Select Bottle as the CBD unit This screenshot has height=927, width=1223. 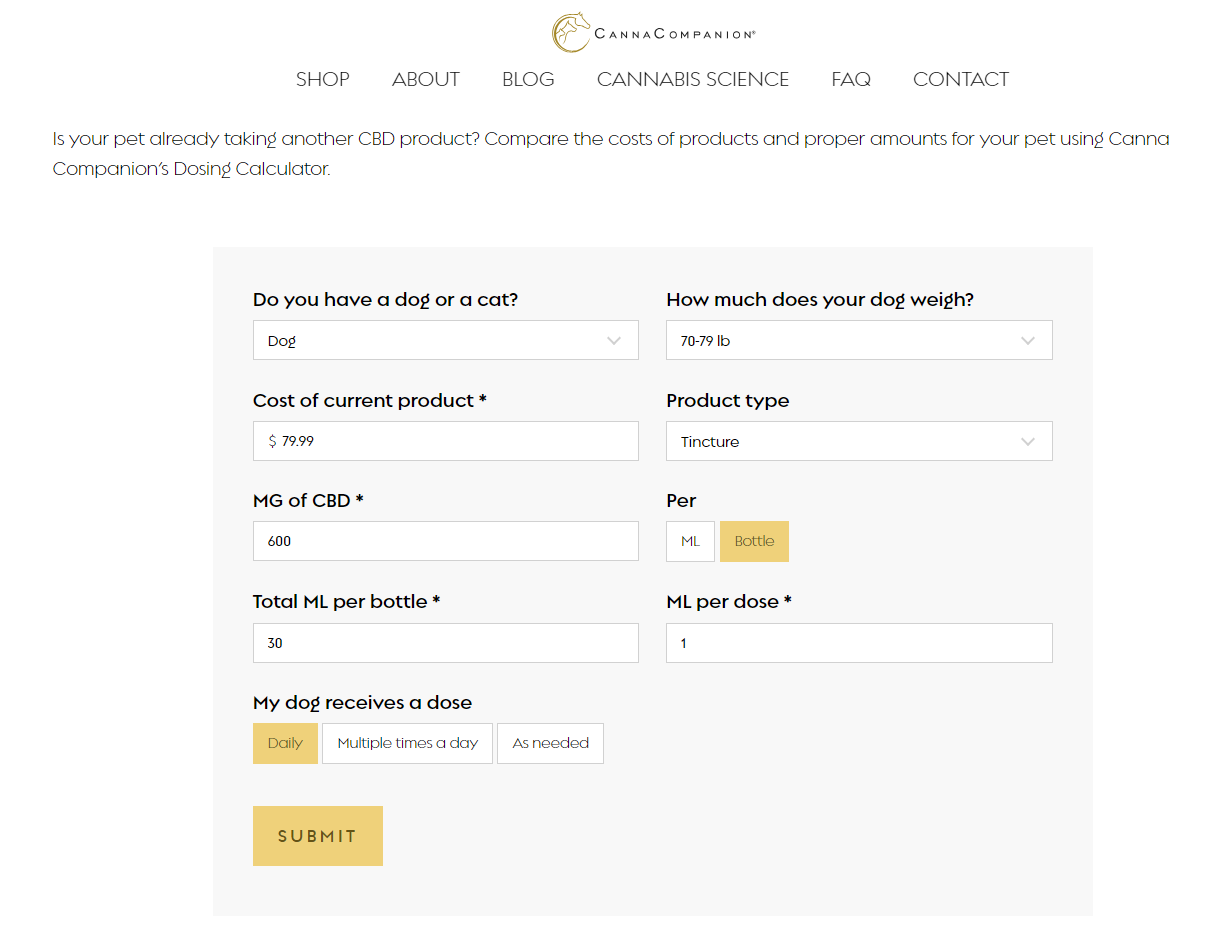click(x=754, y=541)
